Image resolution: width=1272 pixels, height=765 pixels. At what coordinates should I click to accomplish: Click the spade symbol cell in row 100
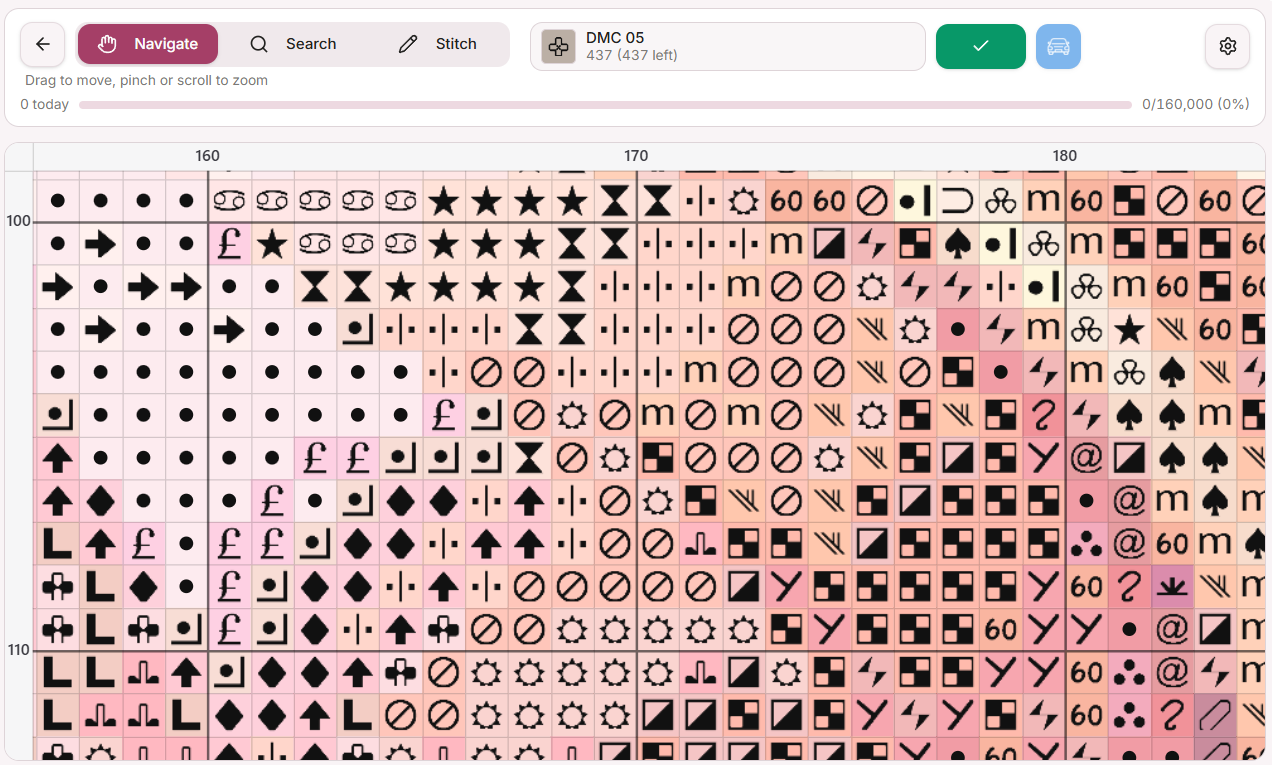(957, 244)
